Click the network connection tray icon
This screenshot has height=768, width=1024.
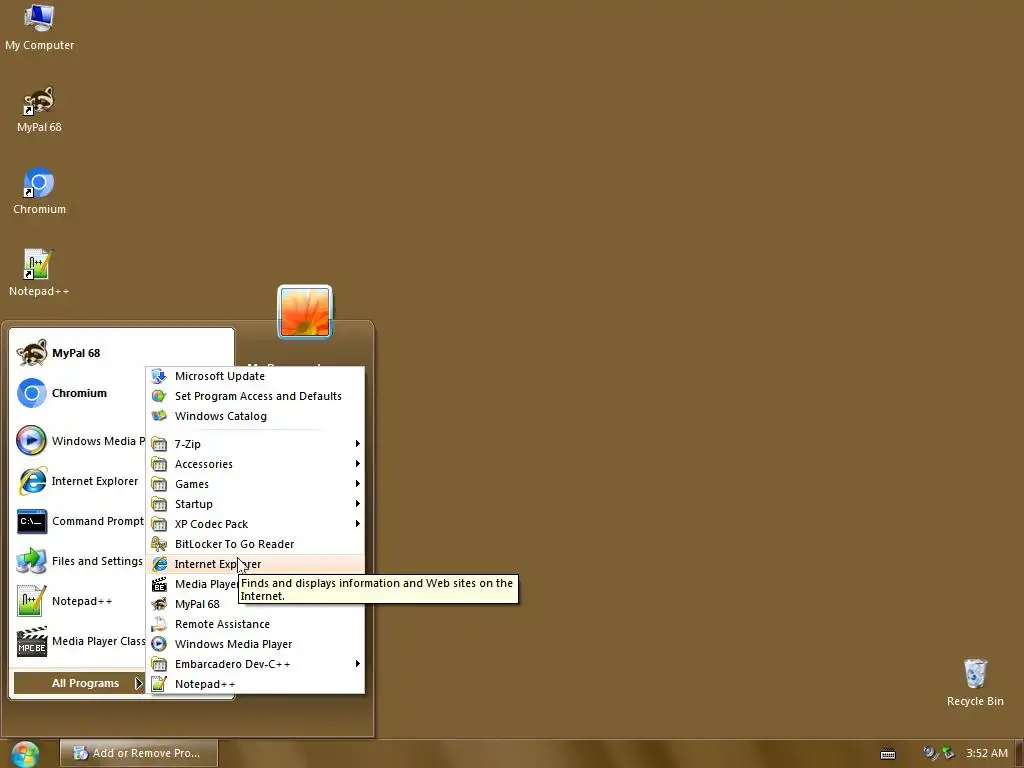pyautogui.click(x=929, y=753)
